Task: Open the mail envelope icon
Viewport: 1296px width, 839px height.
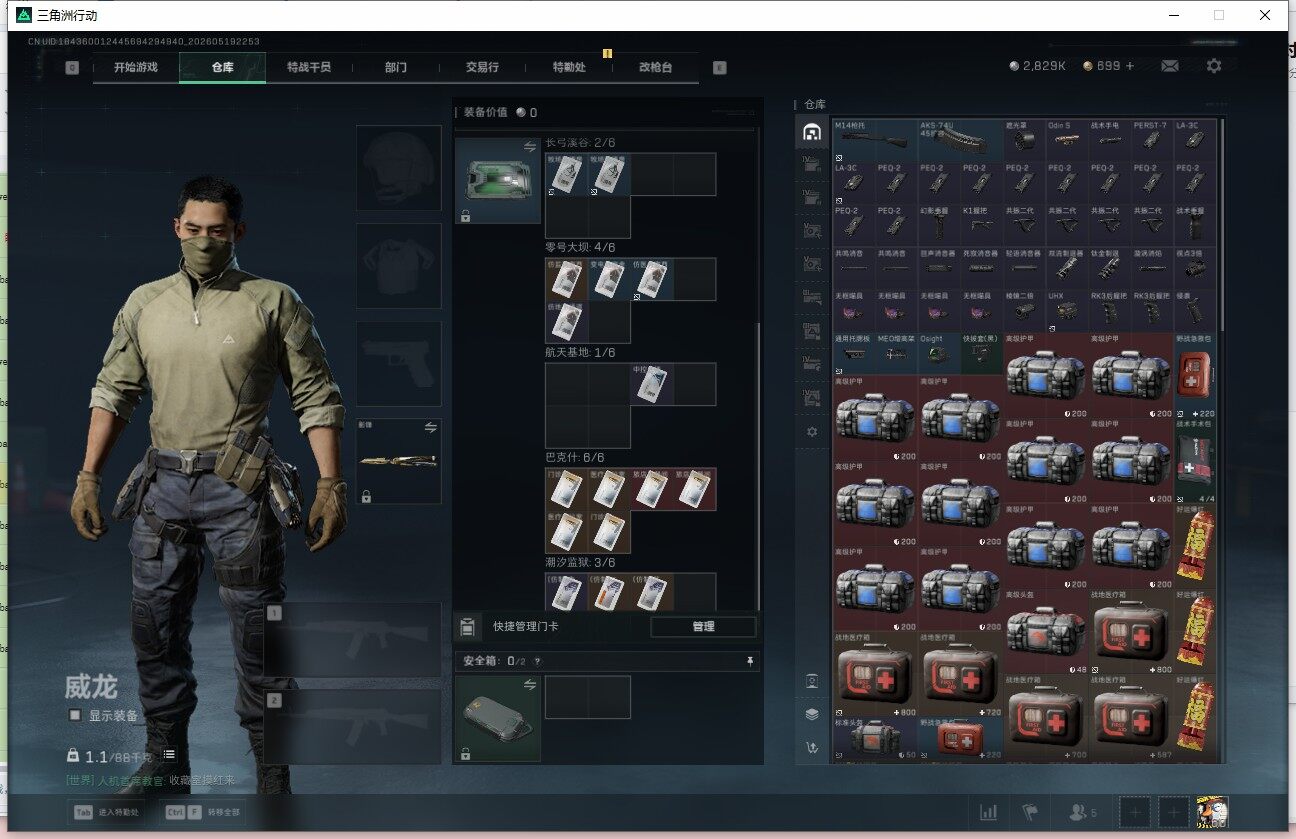Action: coord(1169,66)
